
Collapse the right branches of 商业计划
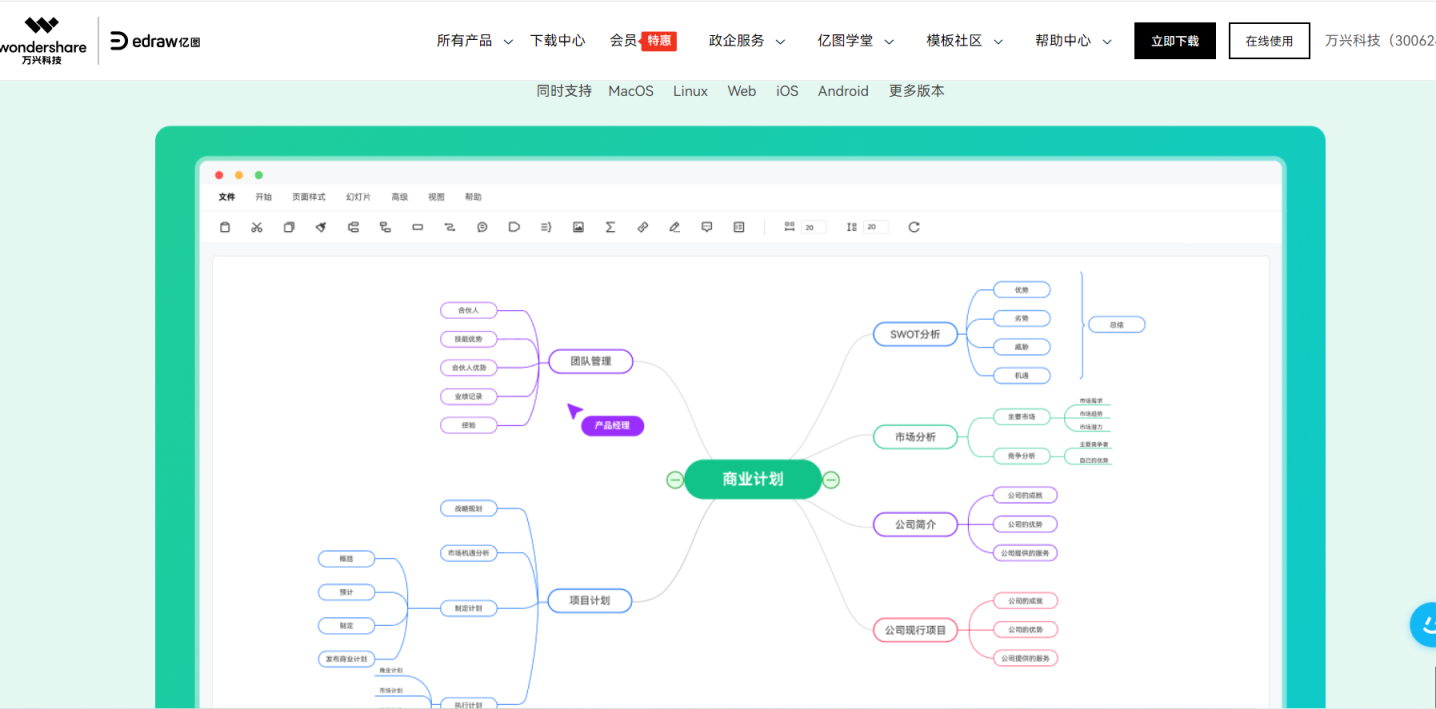[831, 479]
